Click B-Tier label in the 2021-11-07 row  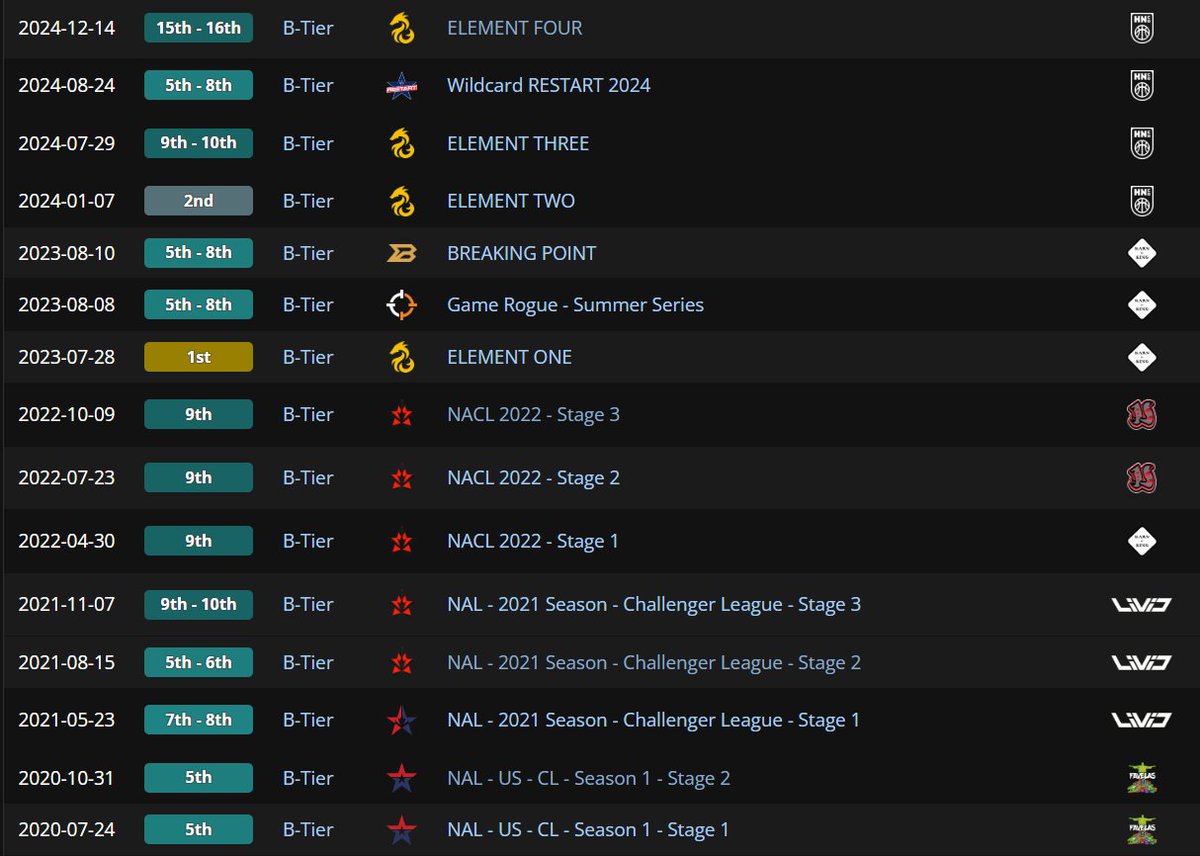(x=308, y=604)
